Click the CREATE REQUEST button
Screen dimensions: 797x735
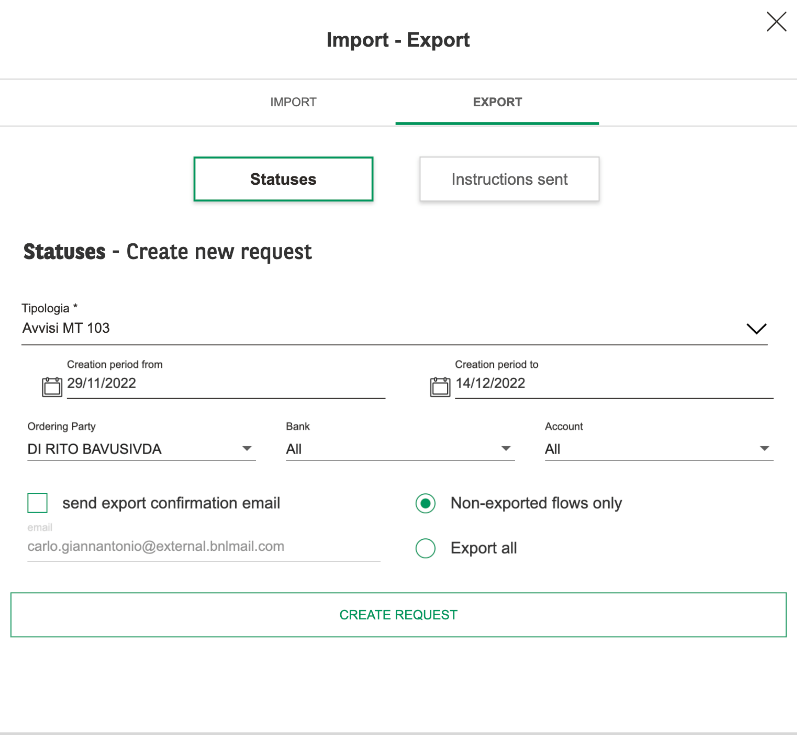pos(398,615)
